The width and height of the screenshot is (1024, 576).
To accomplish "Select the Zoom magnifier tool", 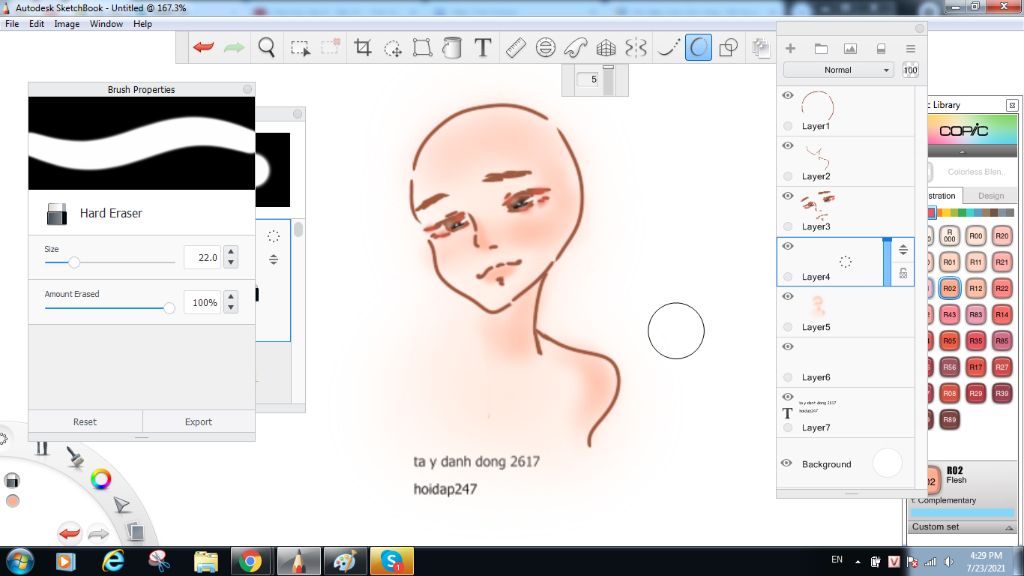I will click(x=266, y=48).
